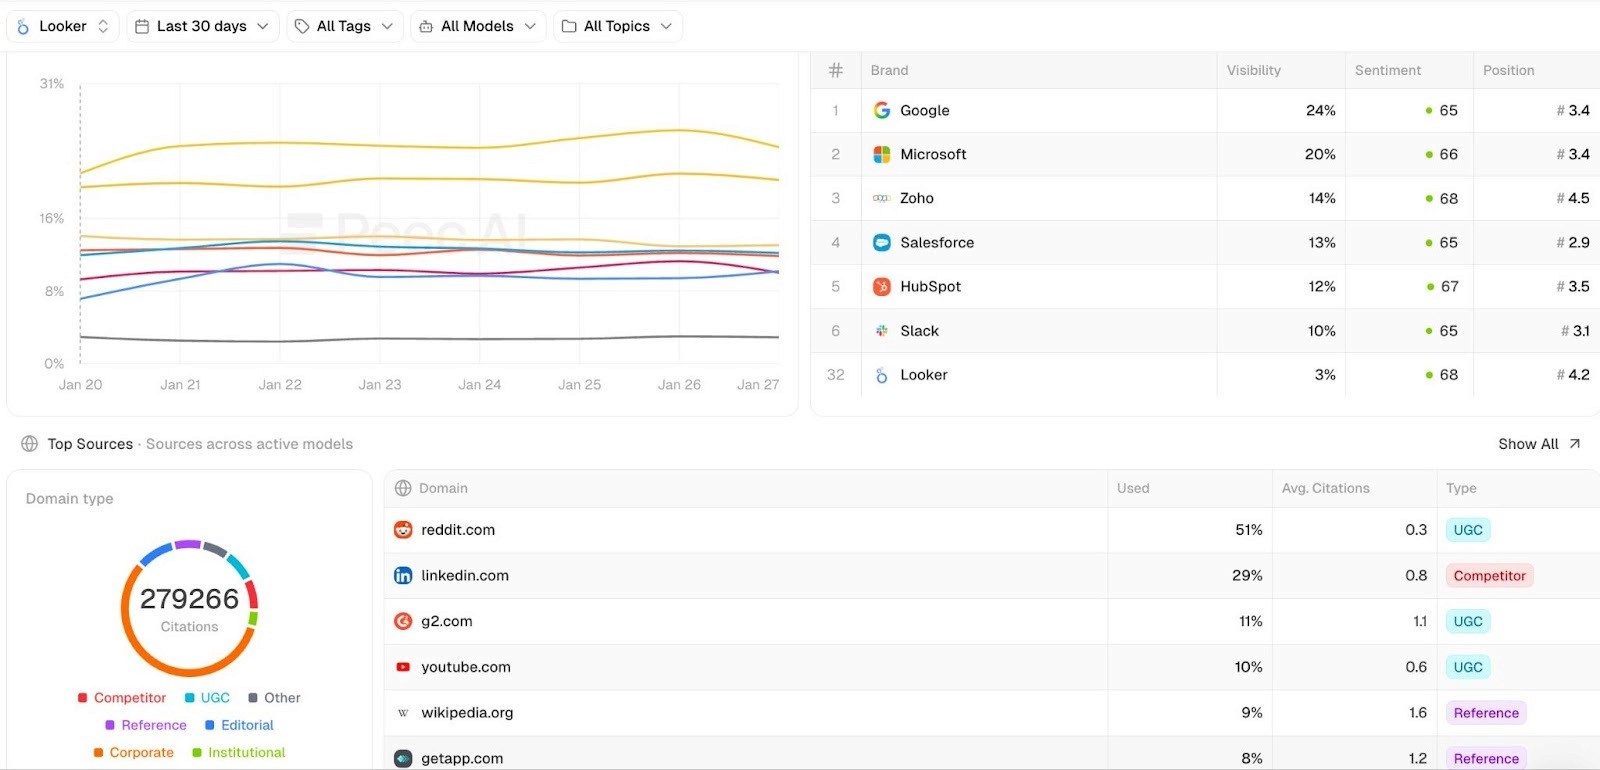Expand the All Topics filter dropdown
Screen dimensions: 1600x770
click(x=617, y=26)
